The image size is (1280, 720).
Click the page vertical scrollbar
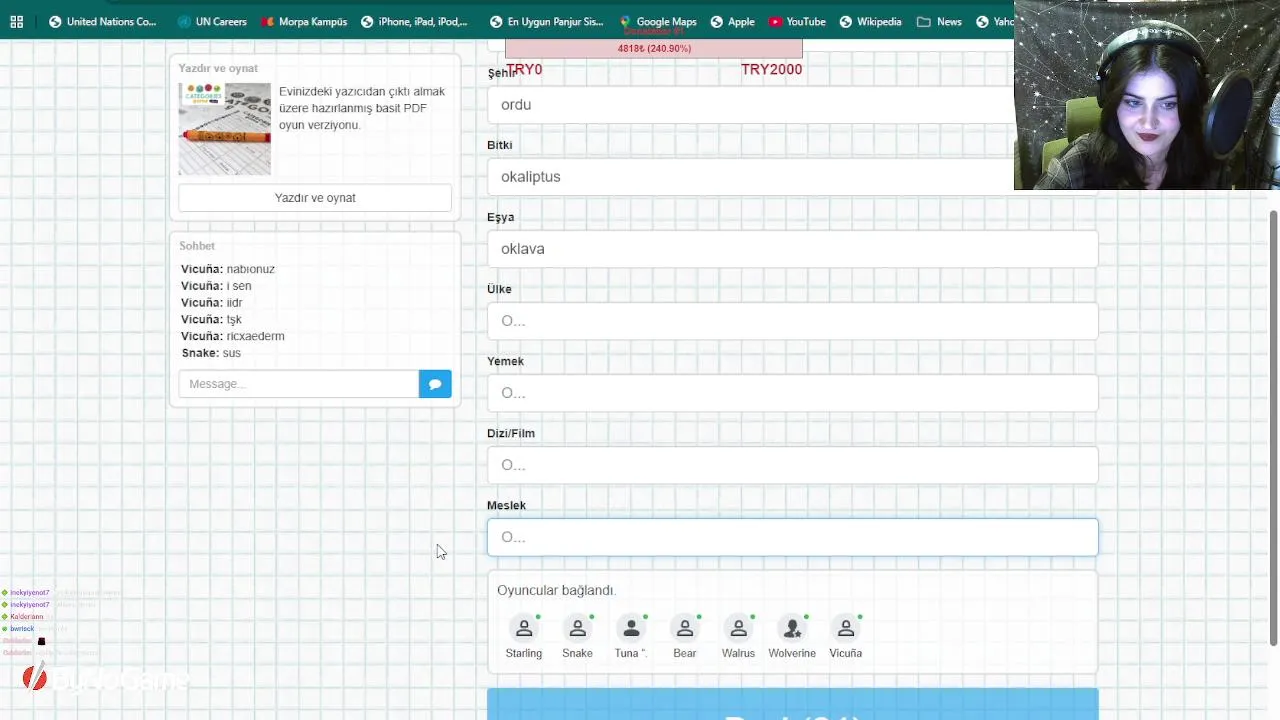click(1273, 428)
